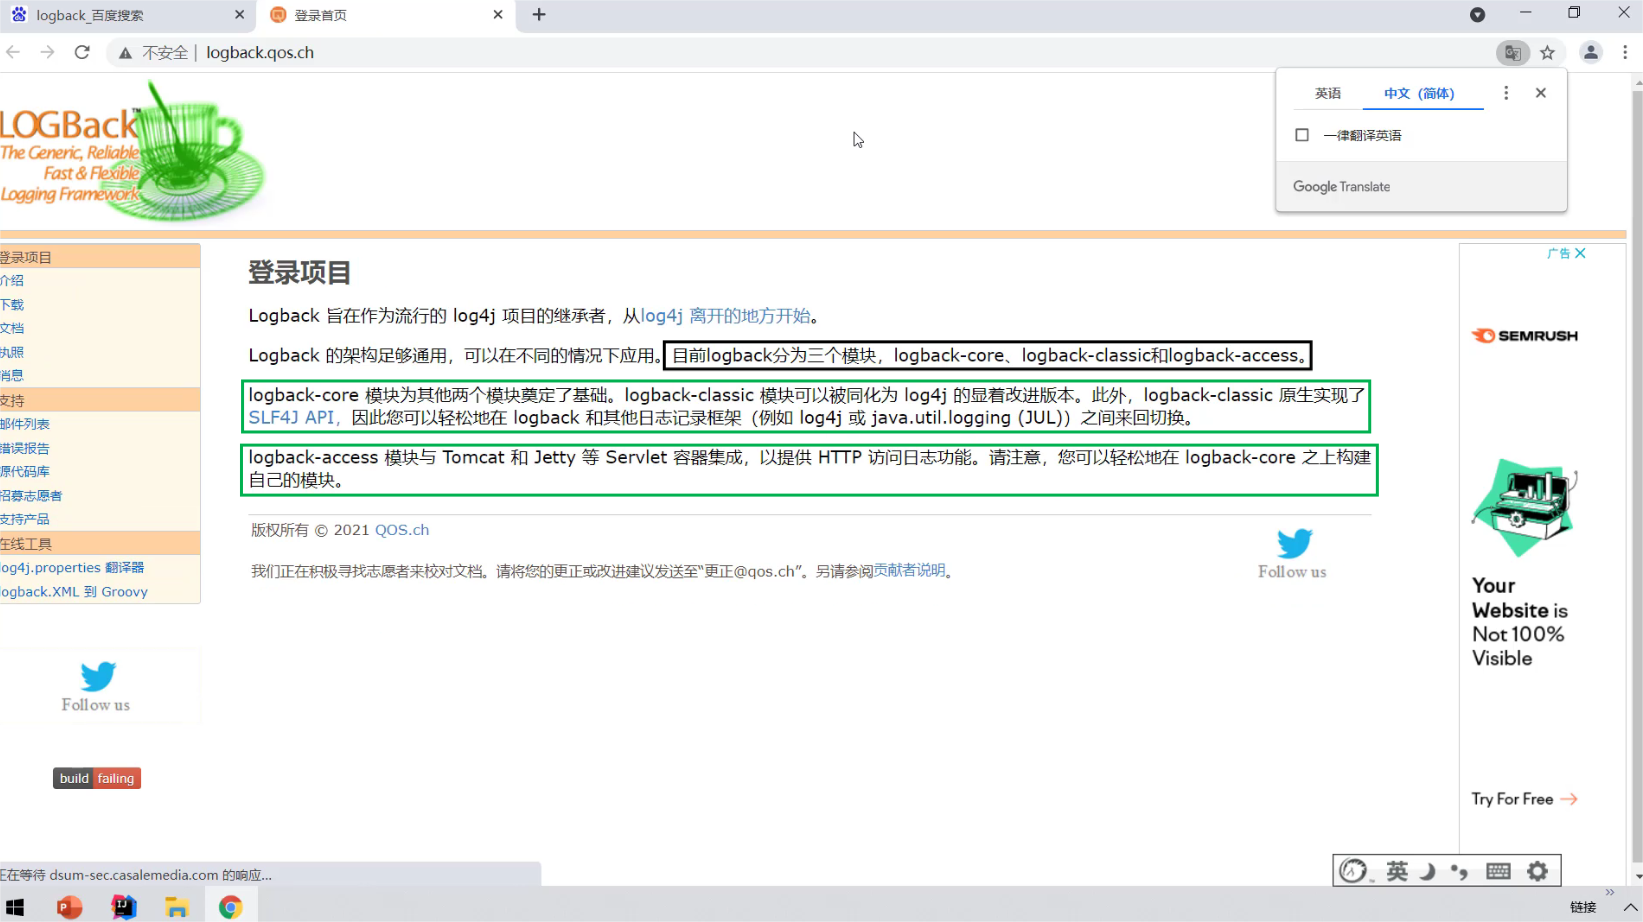Open the Google Translate icon in address bar
The width and height of the screenshot is (1643, 922).
click(1513, 53)
